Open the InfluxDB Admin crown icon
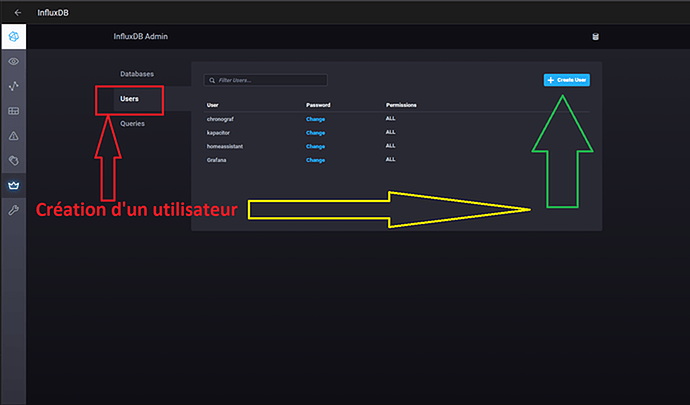 pyautogui.click(x=14, y=185)
